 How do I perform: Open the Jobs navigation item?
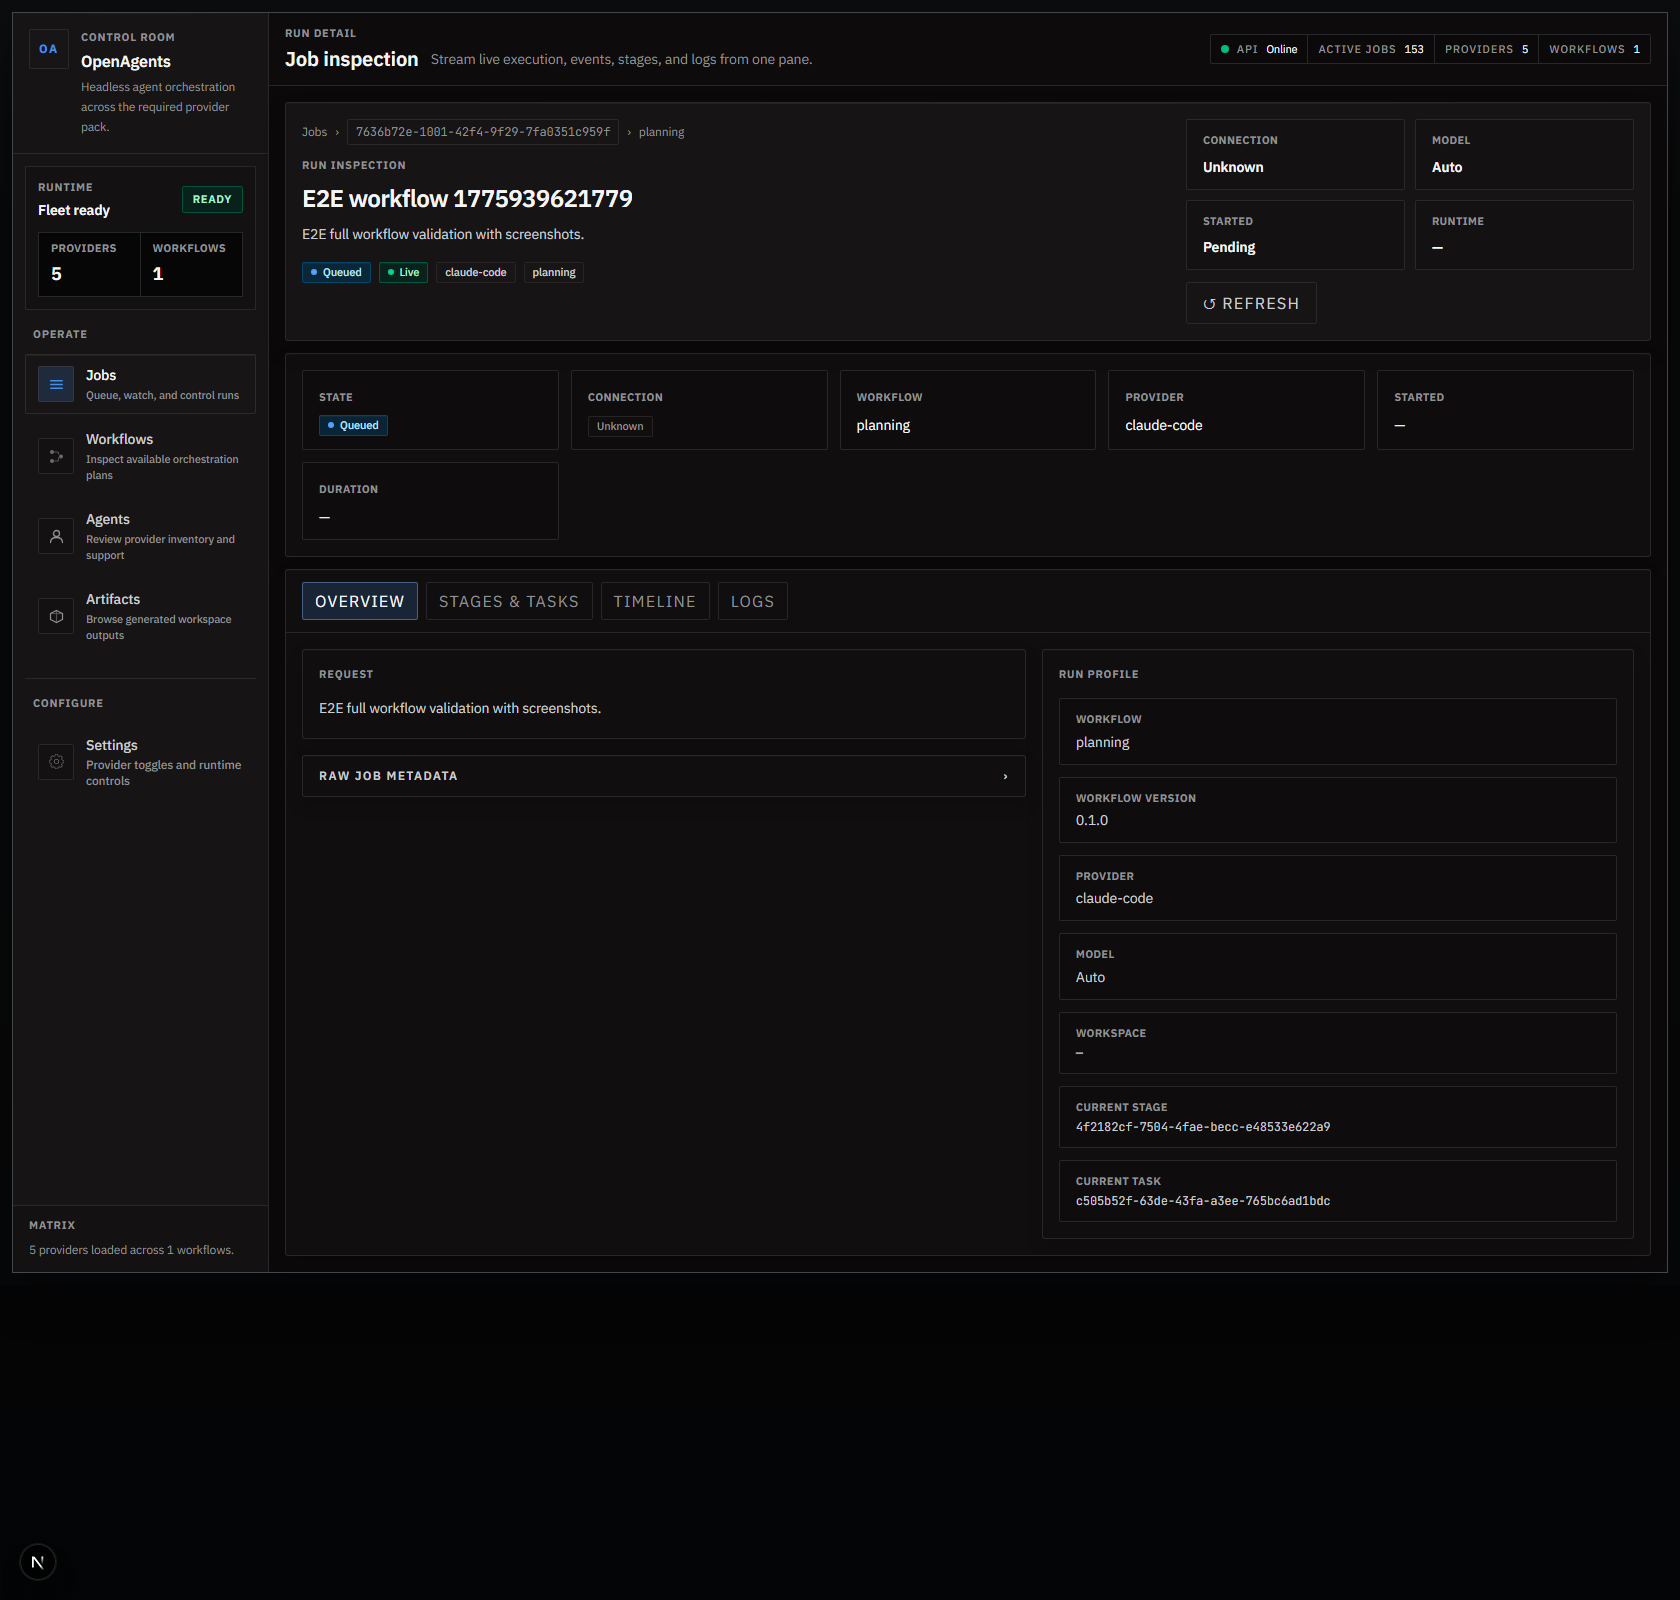[140, 384]
